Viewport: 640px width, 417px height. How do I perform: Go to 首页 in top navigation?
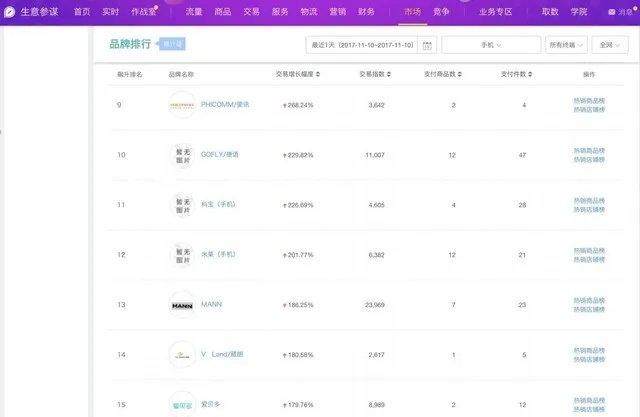[82, 12]
